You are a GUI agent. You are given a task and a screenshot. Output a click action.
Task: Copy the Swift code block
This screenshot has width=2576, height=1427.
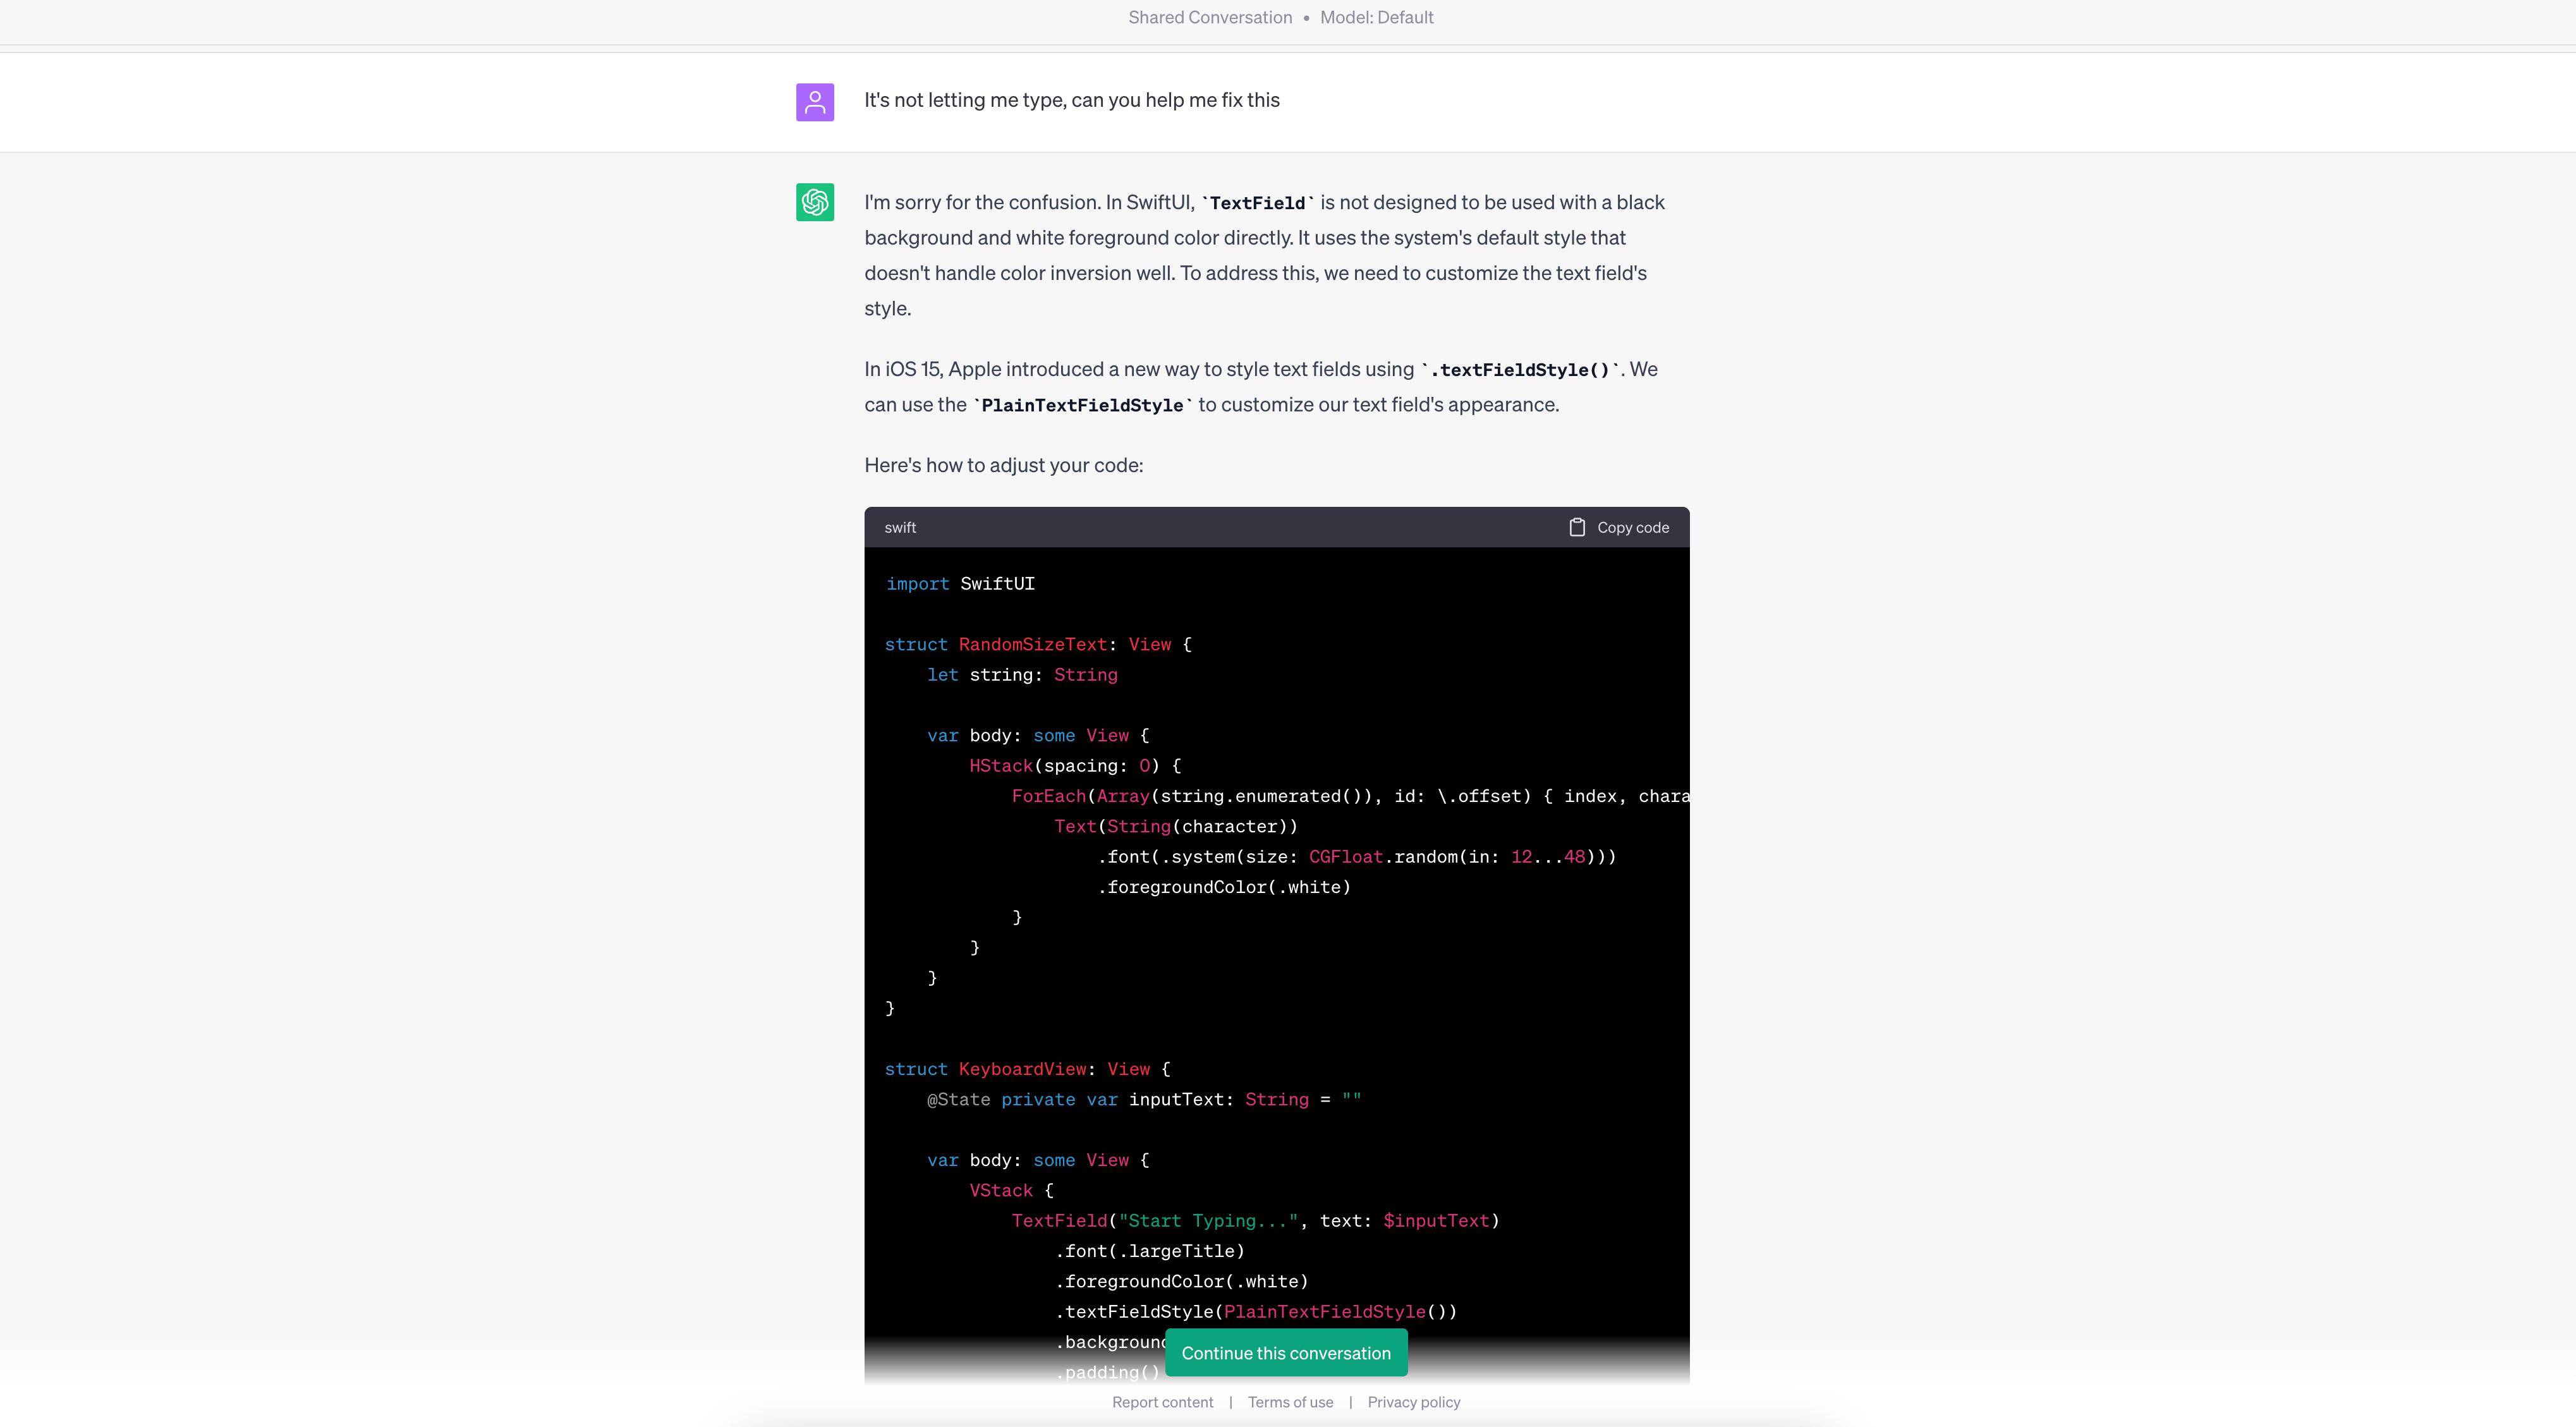click(x=1619, y=527)
